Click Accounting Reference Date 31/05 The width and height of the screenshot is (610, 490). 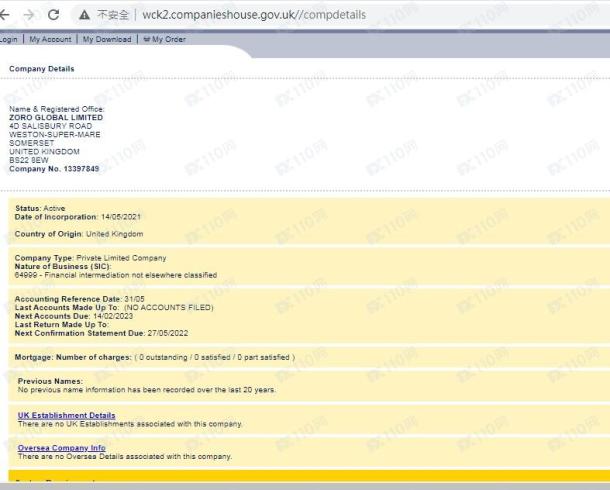coord(79,299)
